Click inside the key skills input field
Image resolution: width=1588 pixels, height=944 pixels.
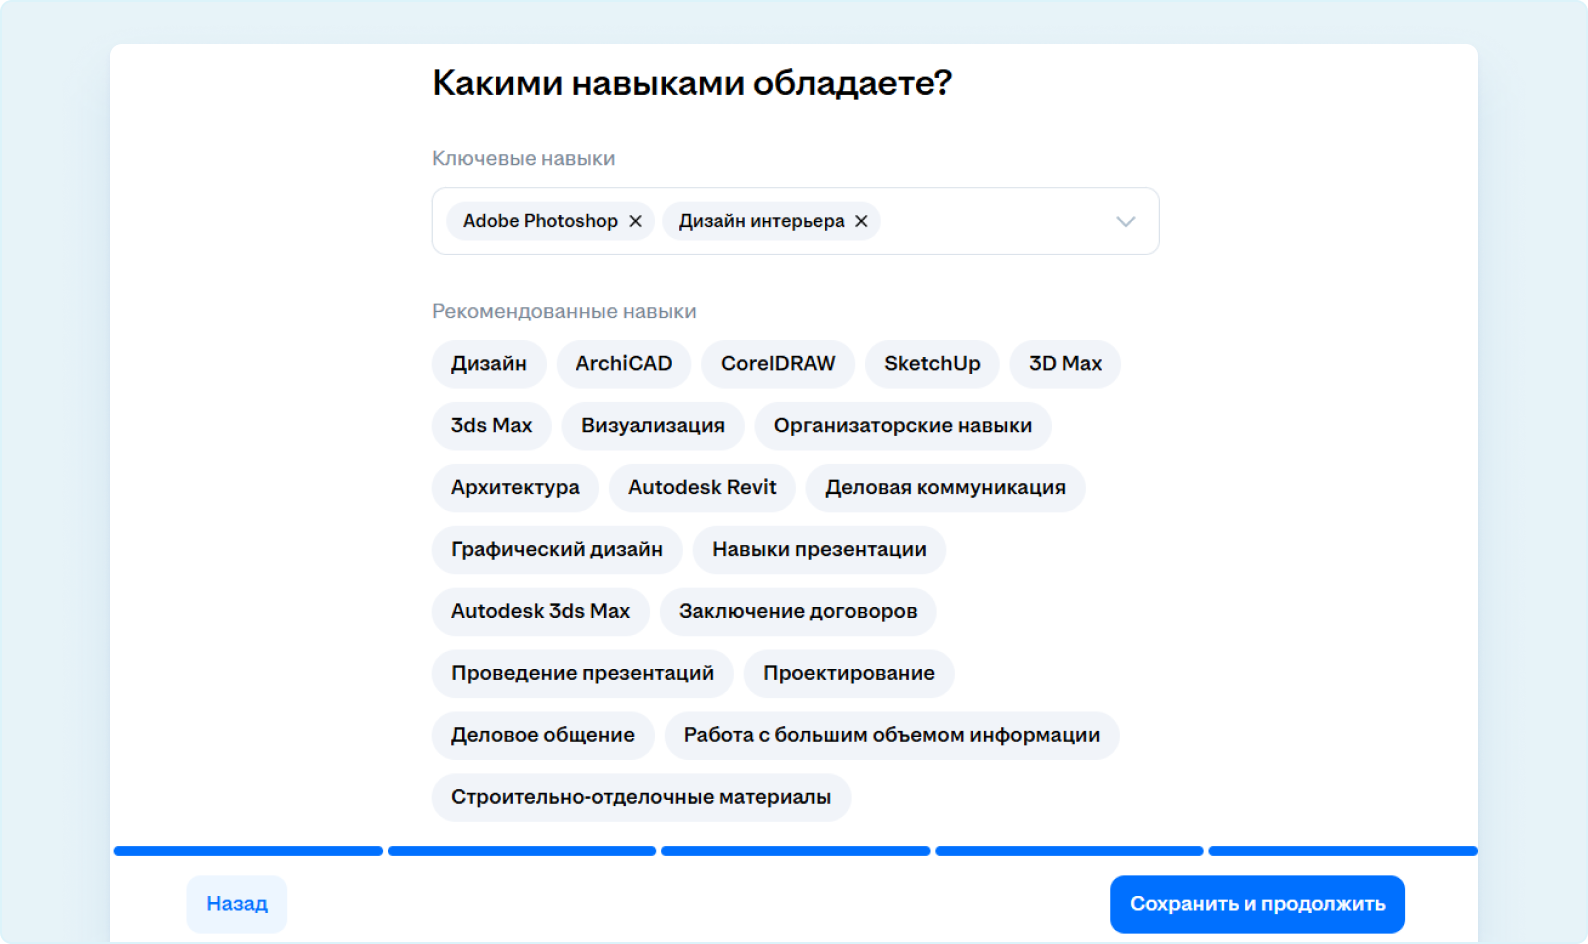tap(795, 221)
